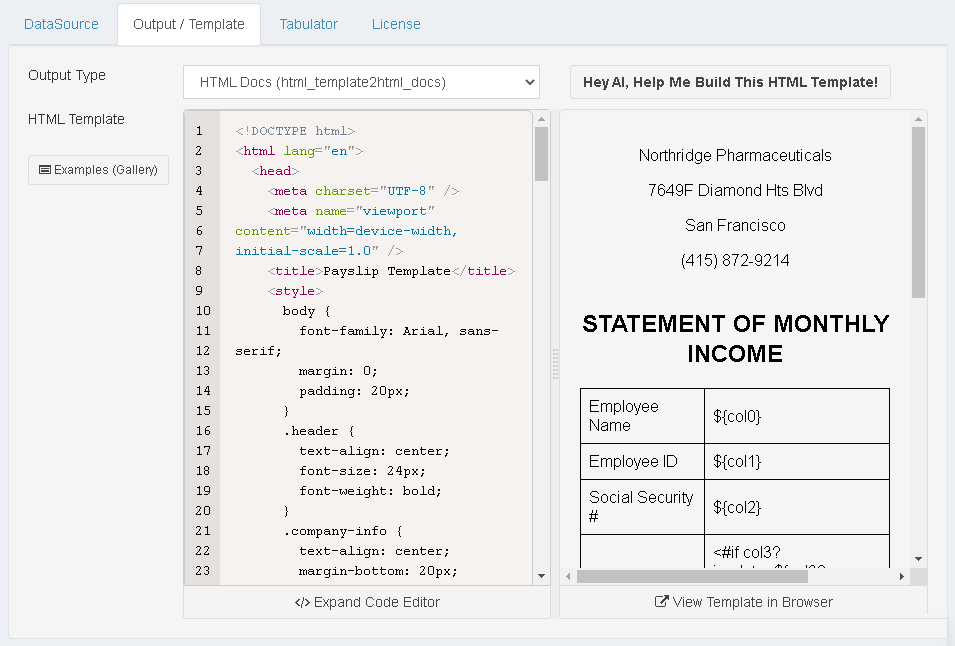Screen dimensions: 955x646
Task: Go to the License tab
Action: (396, 24)
